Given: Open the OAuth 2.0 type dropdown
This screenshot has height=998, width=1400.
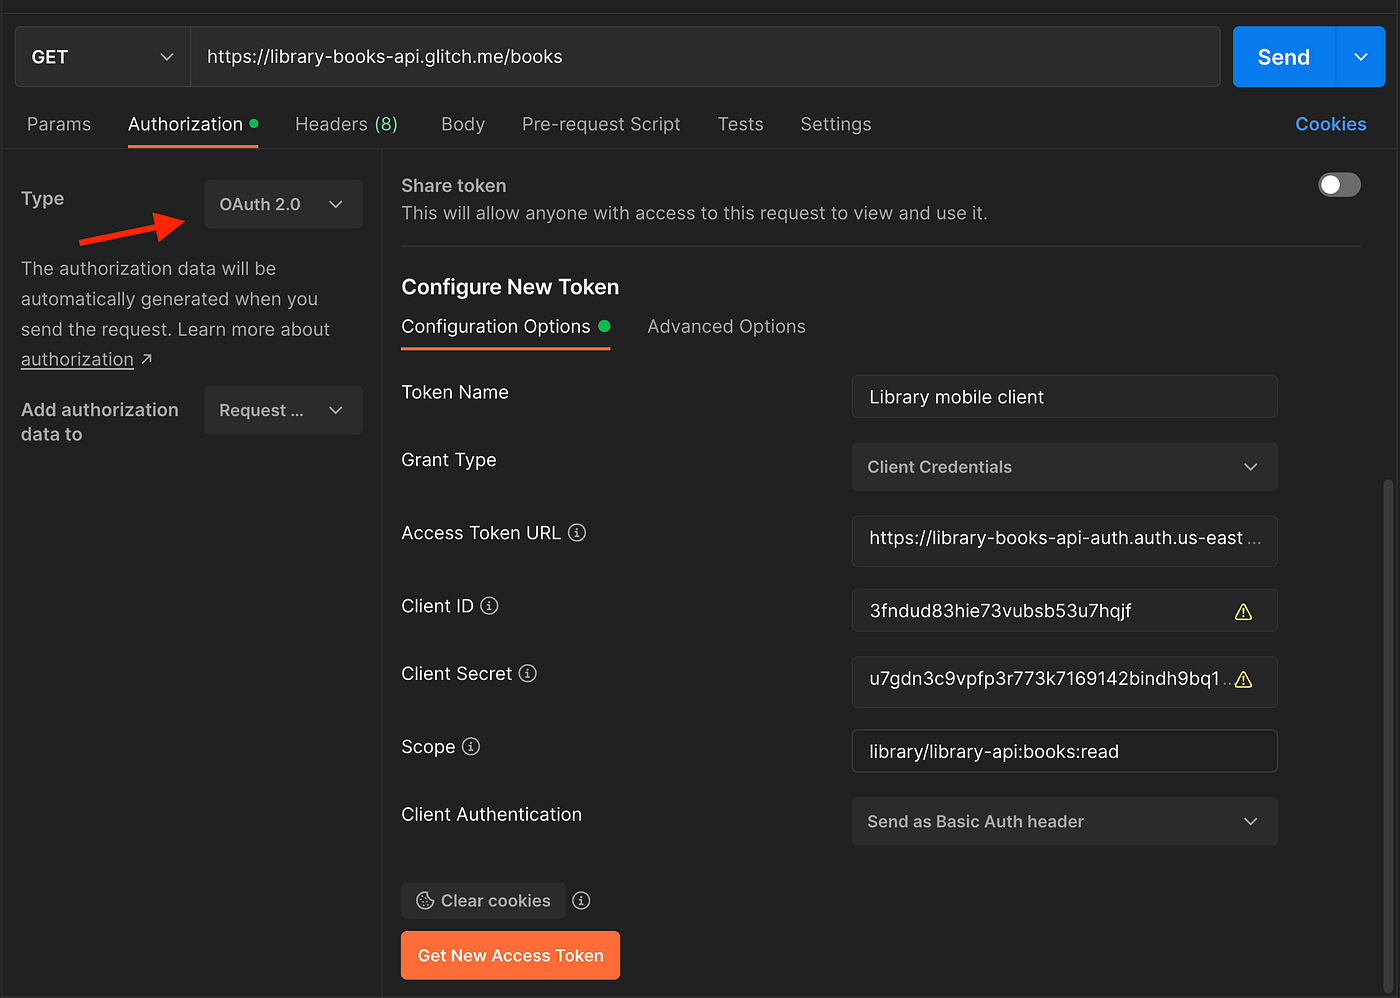Looking at the screenshot, I should 283,204.
